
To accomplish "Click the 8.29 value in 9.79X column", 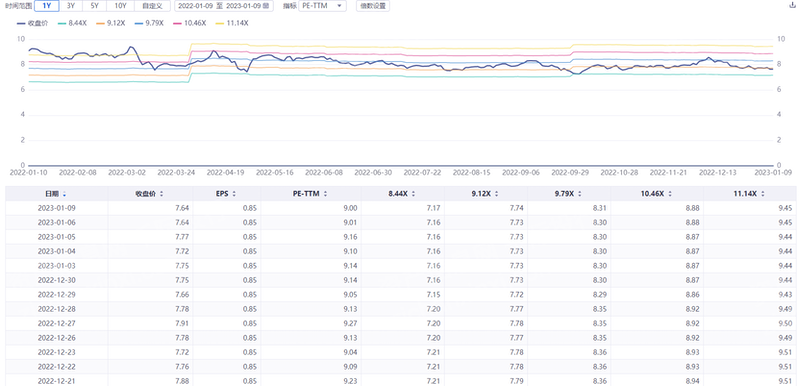I will click(601, 294).
